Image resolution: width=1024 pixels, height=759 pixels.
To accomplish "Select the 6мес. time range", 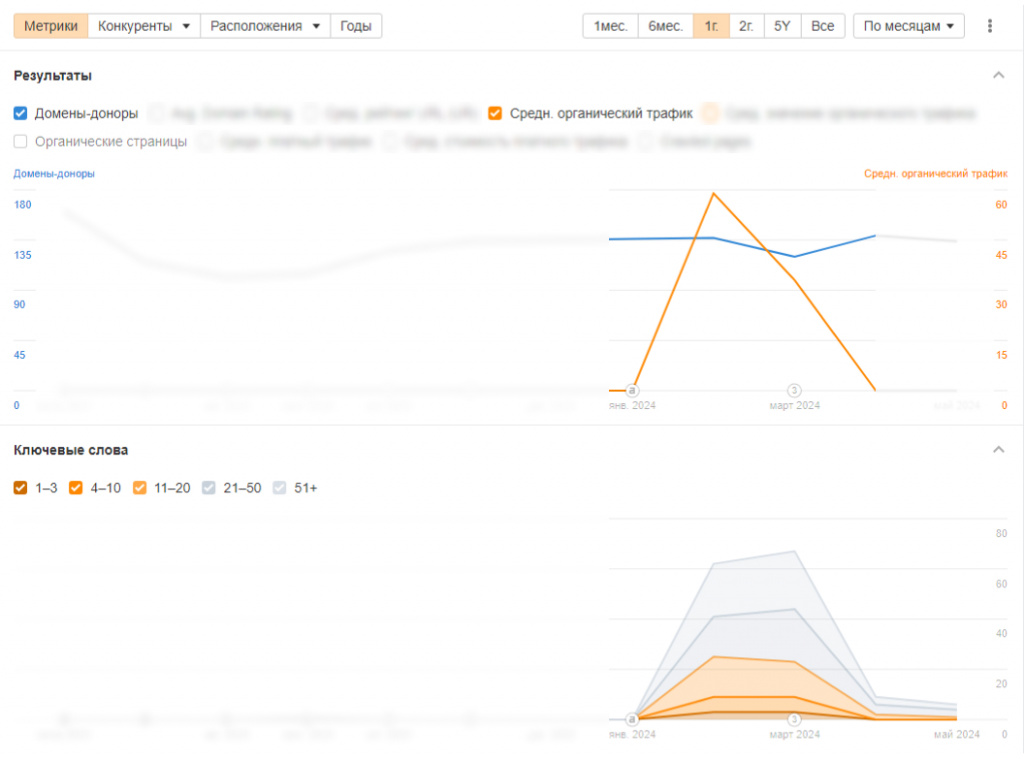I will (x=665, y=26).
